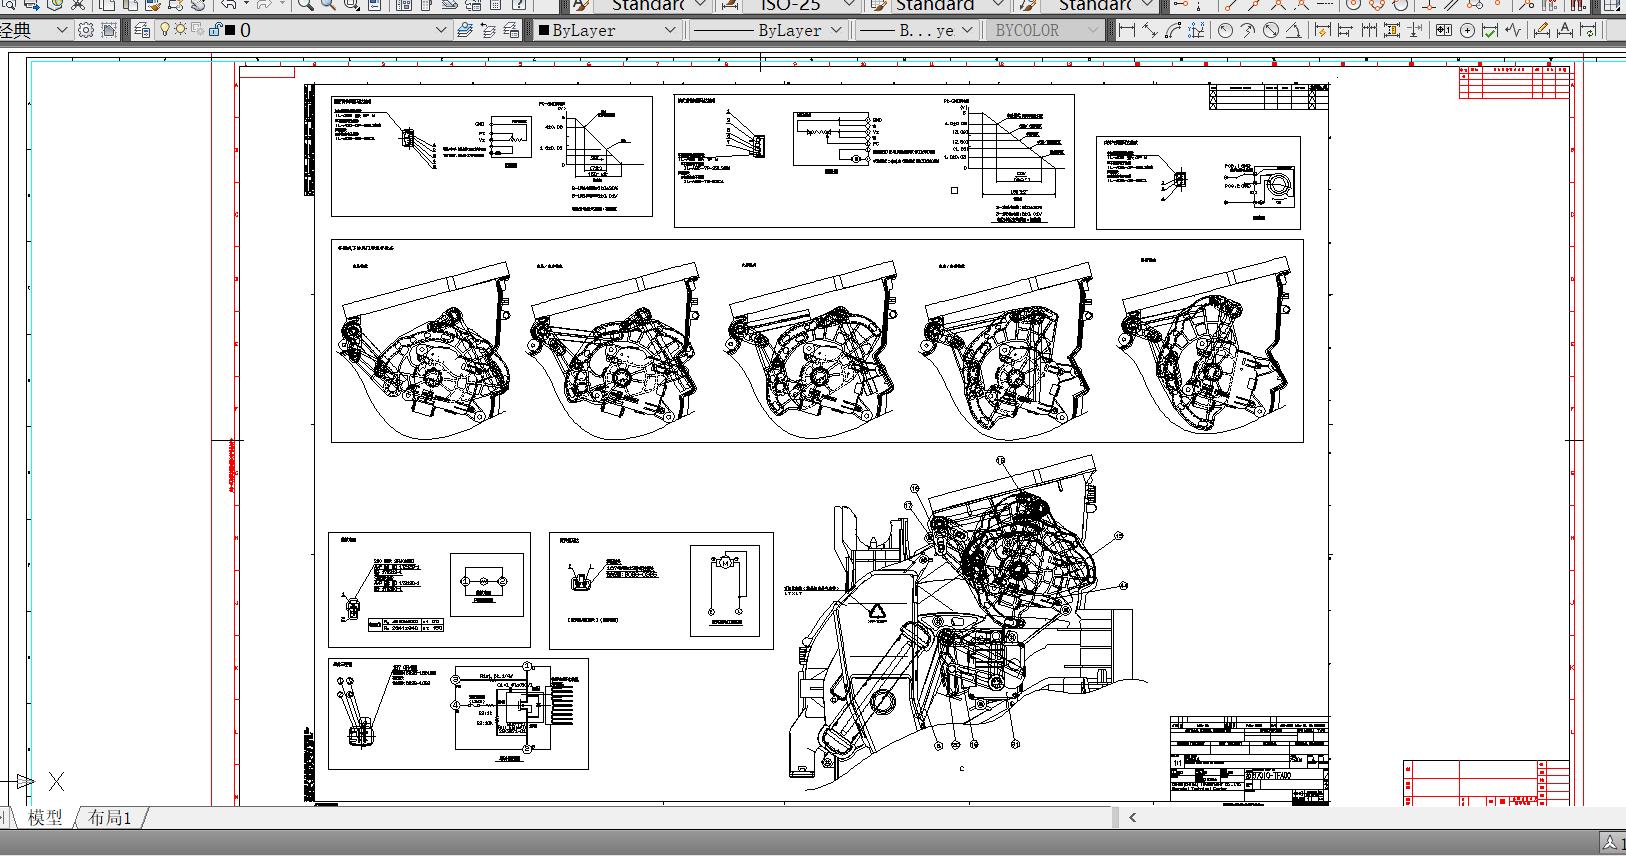The width and height of the screenshot is (1626, 856).
Task: Open the Tolerance tool
Action: [1444, 30]
